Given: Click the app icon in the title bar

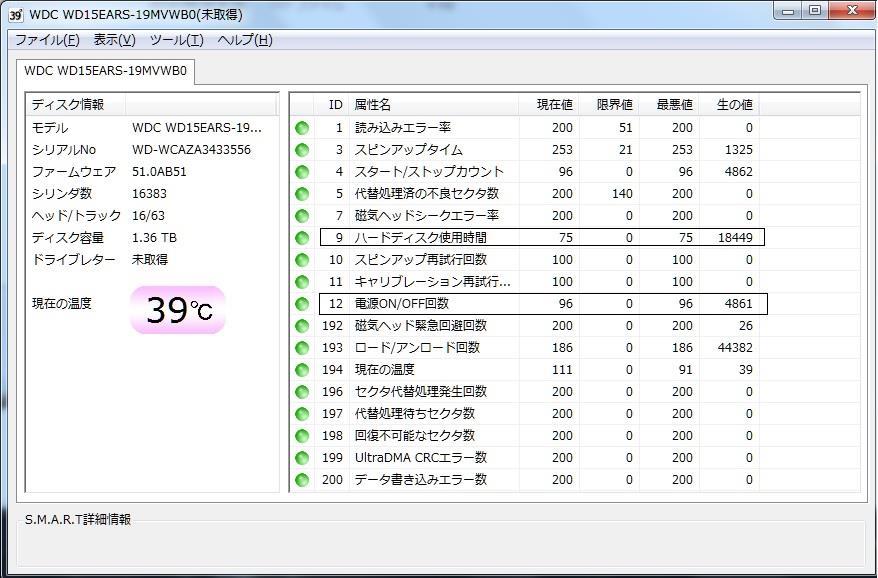Looking at the screenshot, I should [x=16, y=15].
